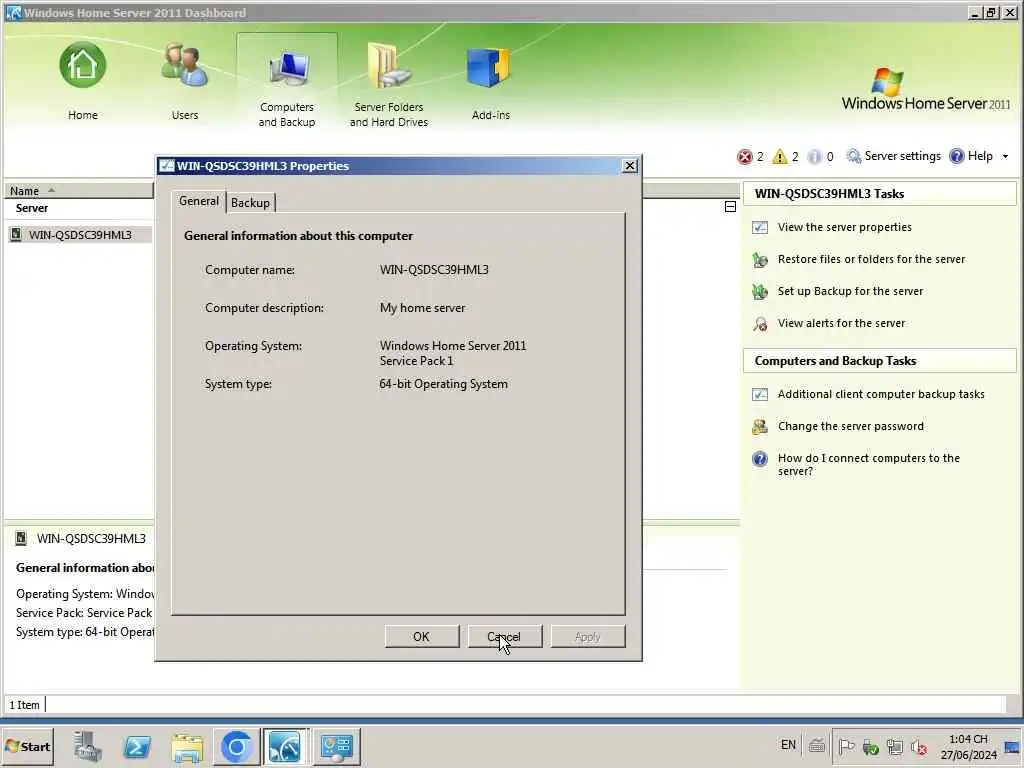This screenshot has width=1024, height=768.
Task: Click the server icon in details pane
Action: (x=22, y=538)
